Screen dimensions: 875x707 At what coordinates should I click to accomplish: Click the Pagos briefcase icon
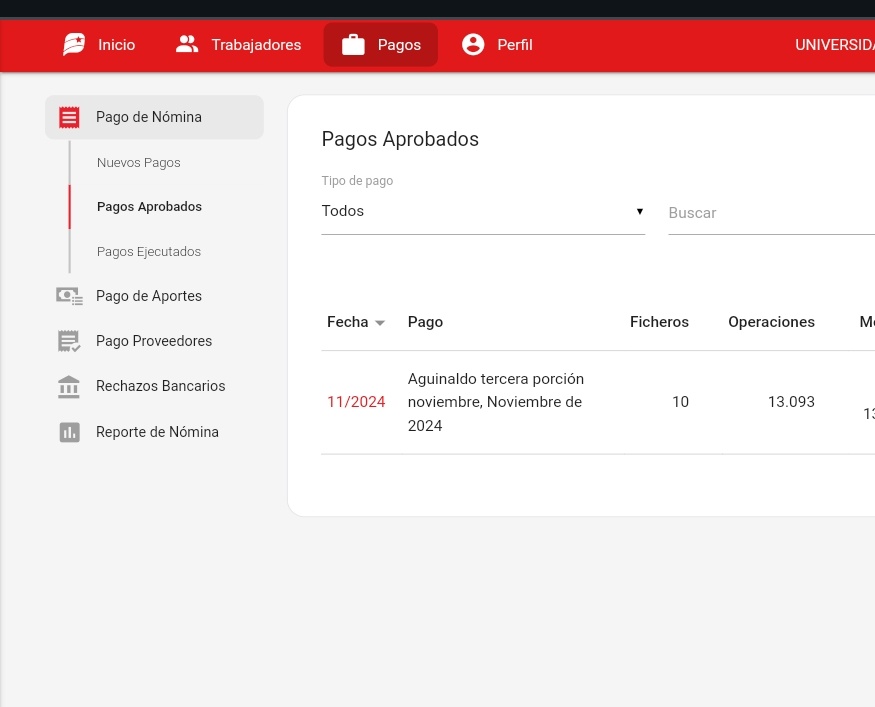click(353, 45)
